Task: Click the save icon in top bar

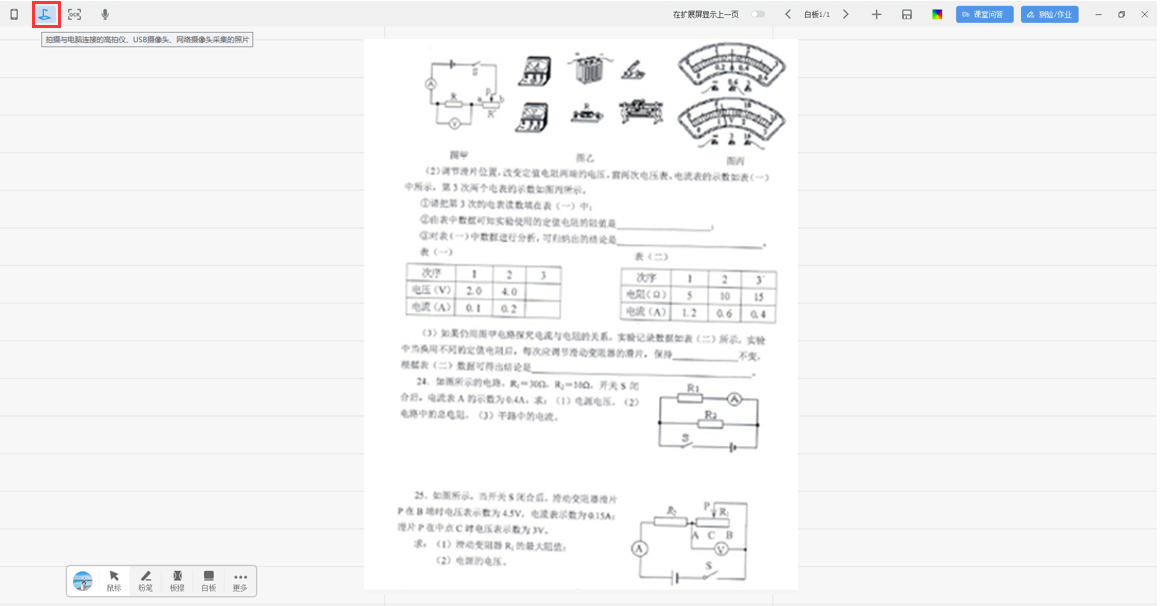Action: (907, 15)
